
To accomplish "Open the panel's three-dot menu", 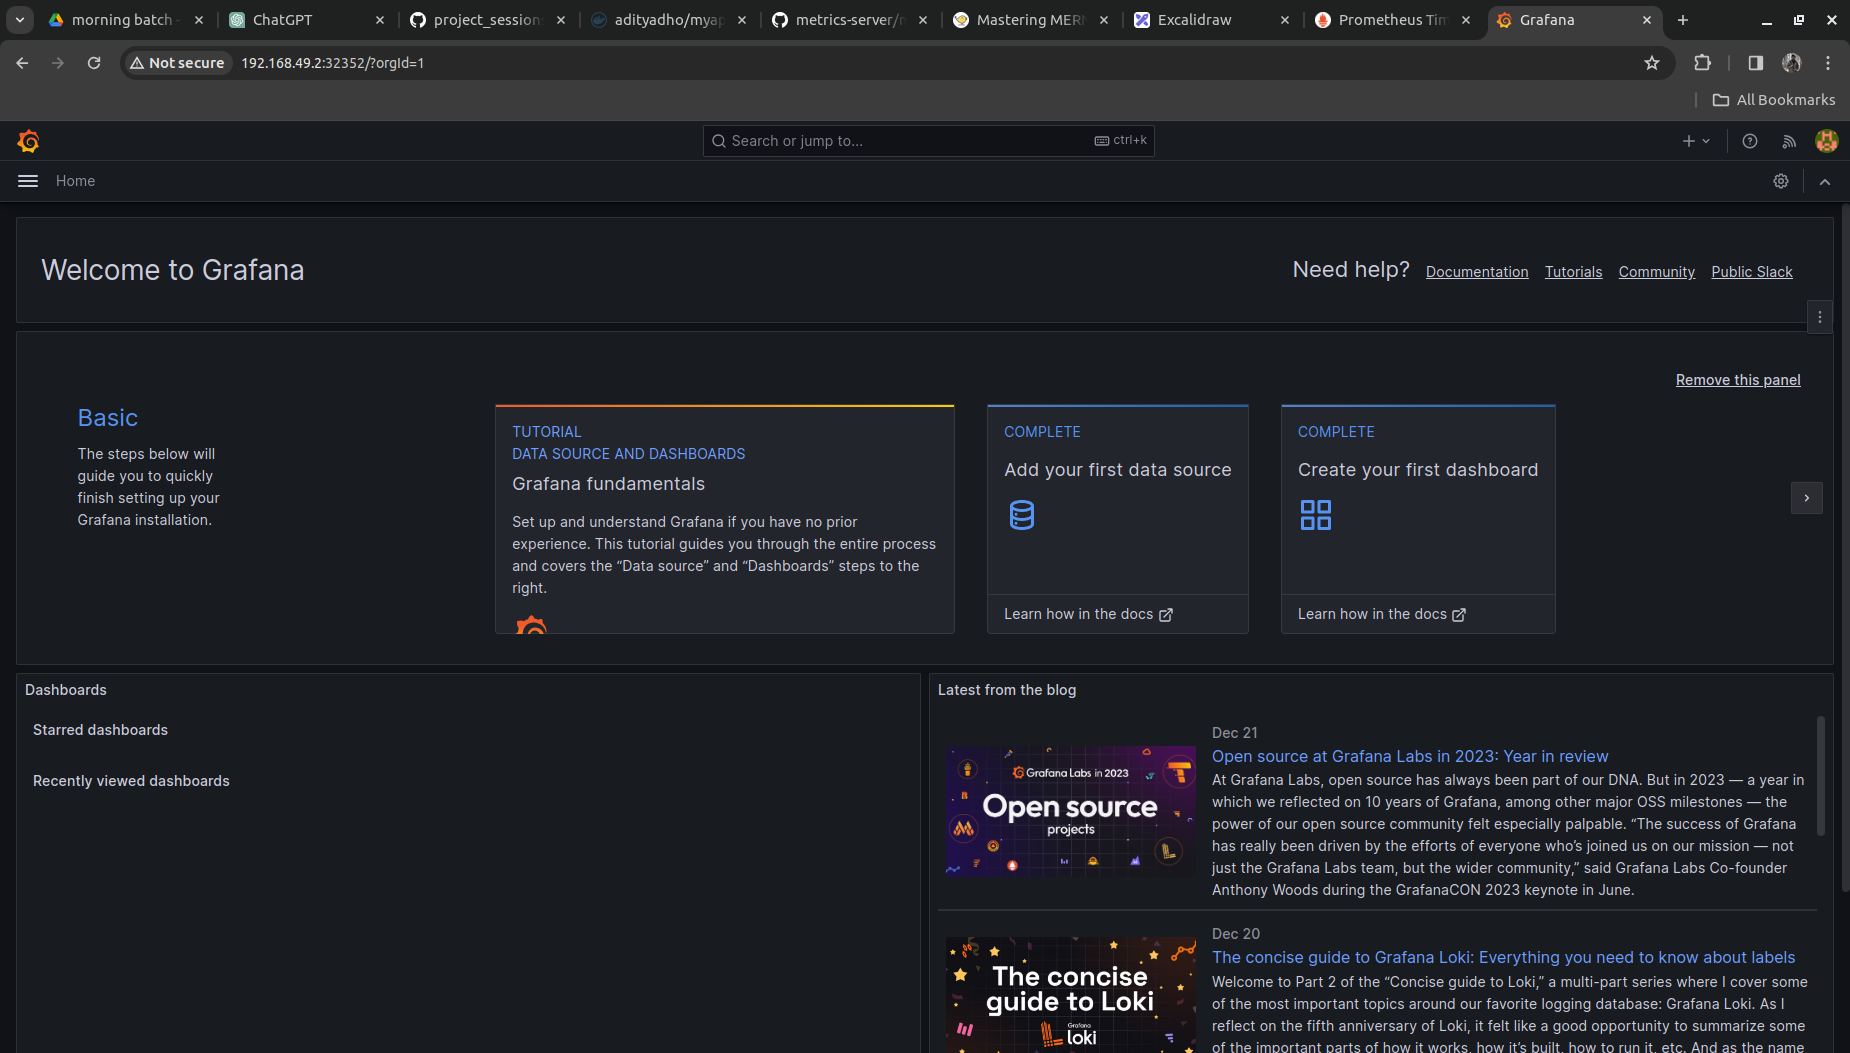I will 1820,317.
